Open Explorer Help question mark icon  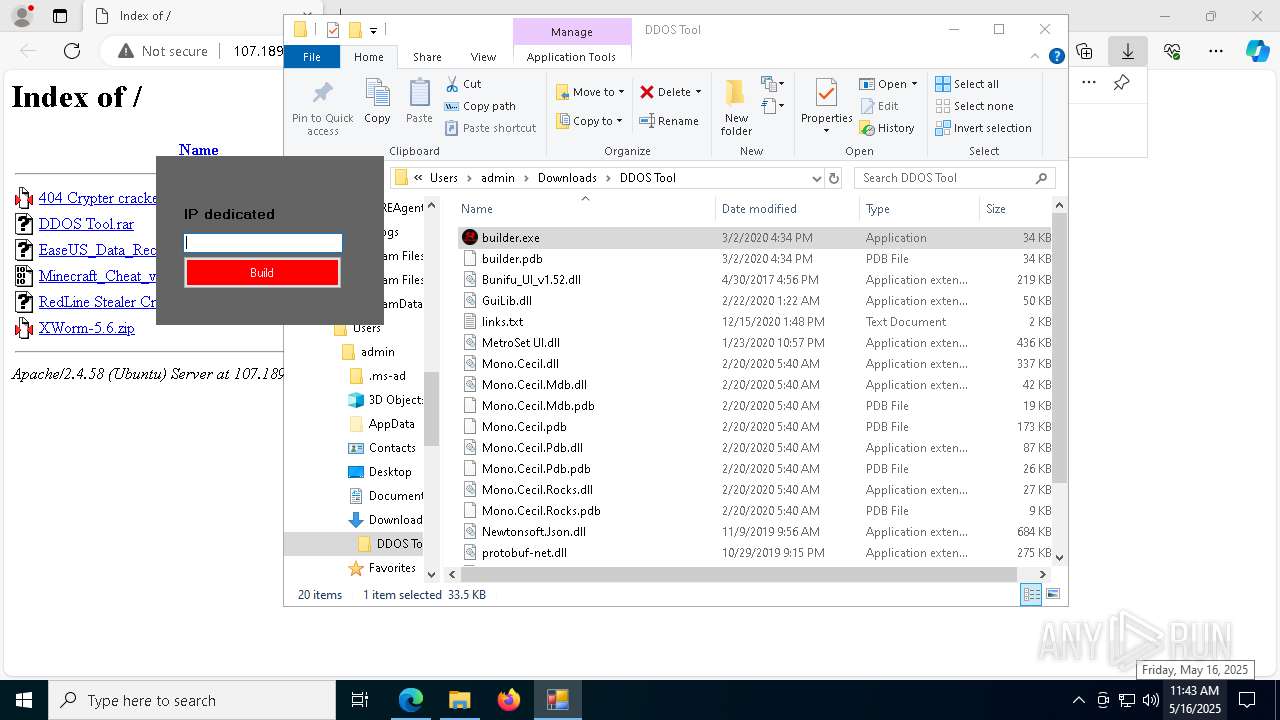coord(1056,57)
